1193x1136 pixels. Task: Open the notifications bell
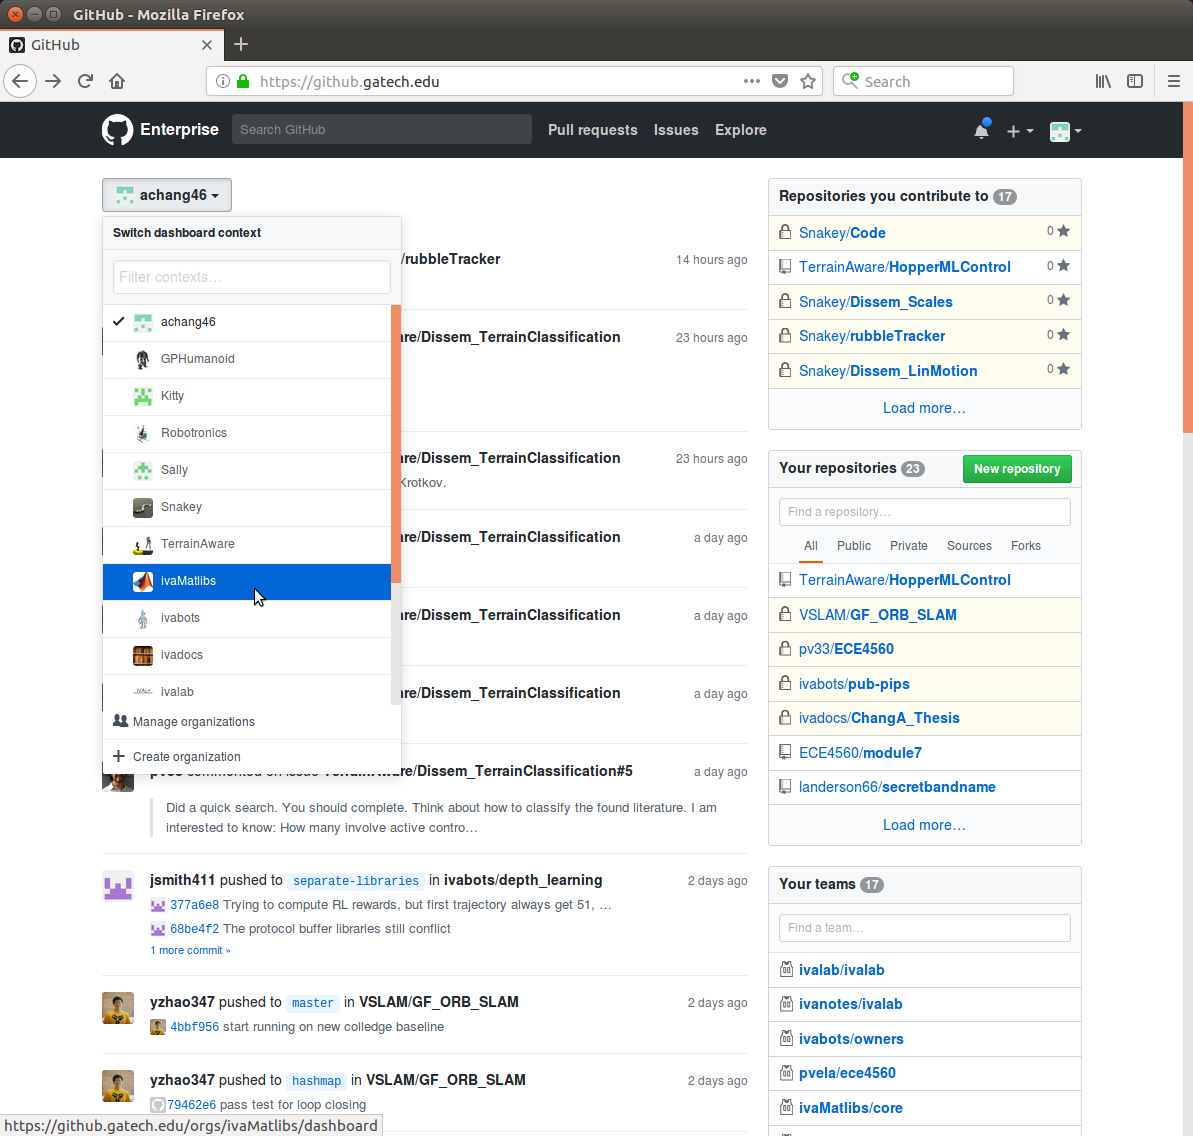click(982, 131)
